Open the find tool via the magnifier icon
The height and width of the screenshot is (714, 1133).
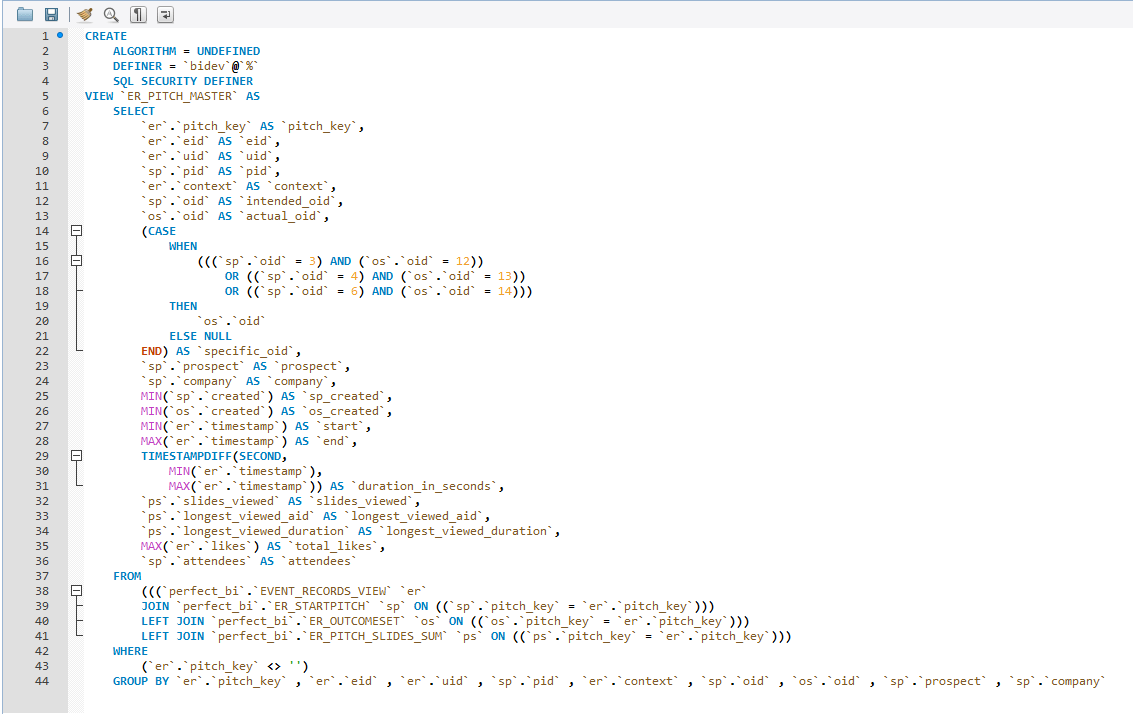pyautogui.click(x=110, y=14)
